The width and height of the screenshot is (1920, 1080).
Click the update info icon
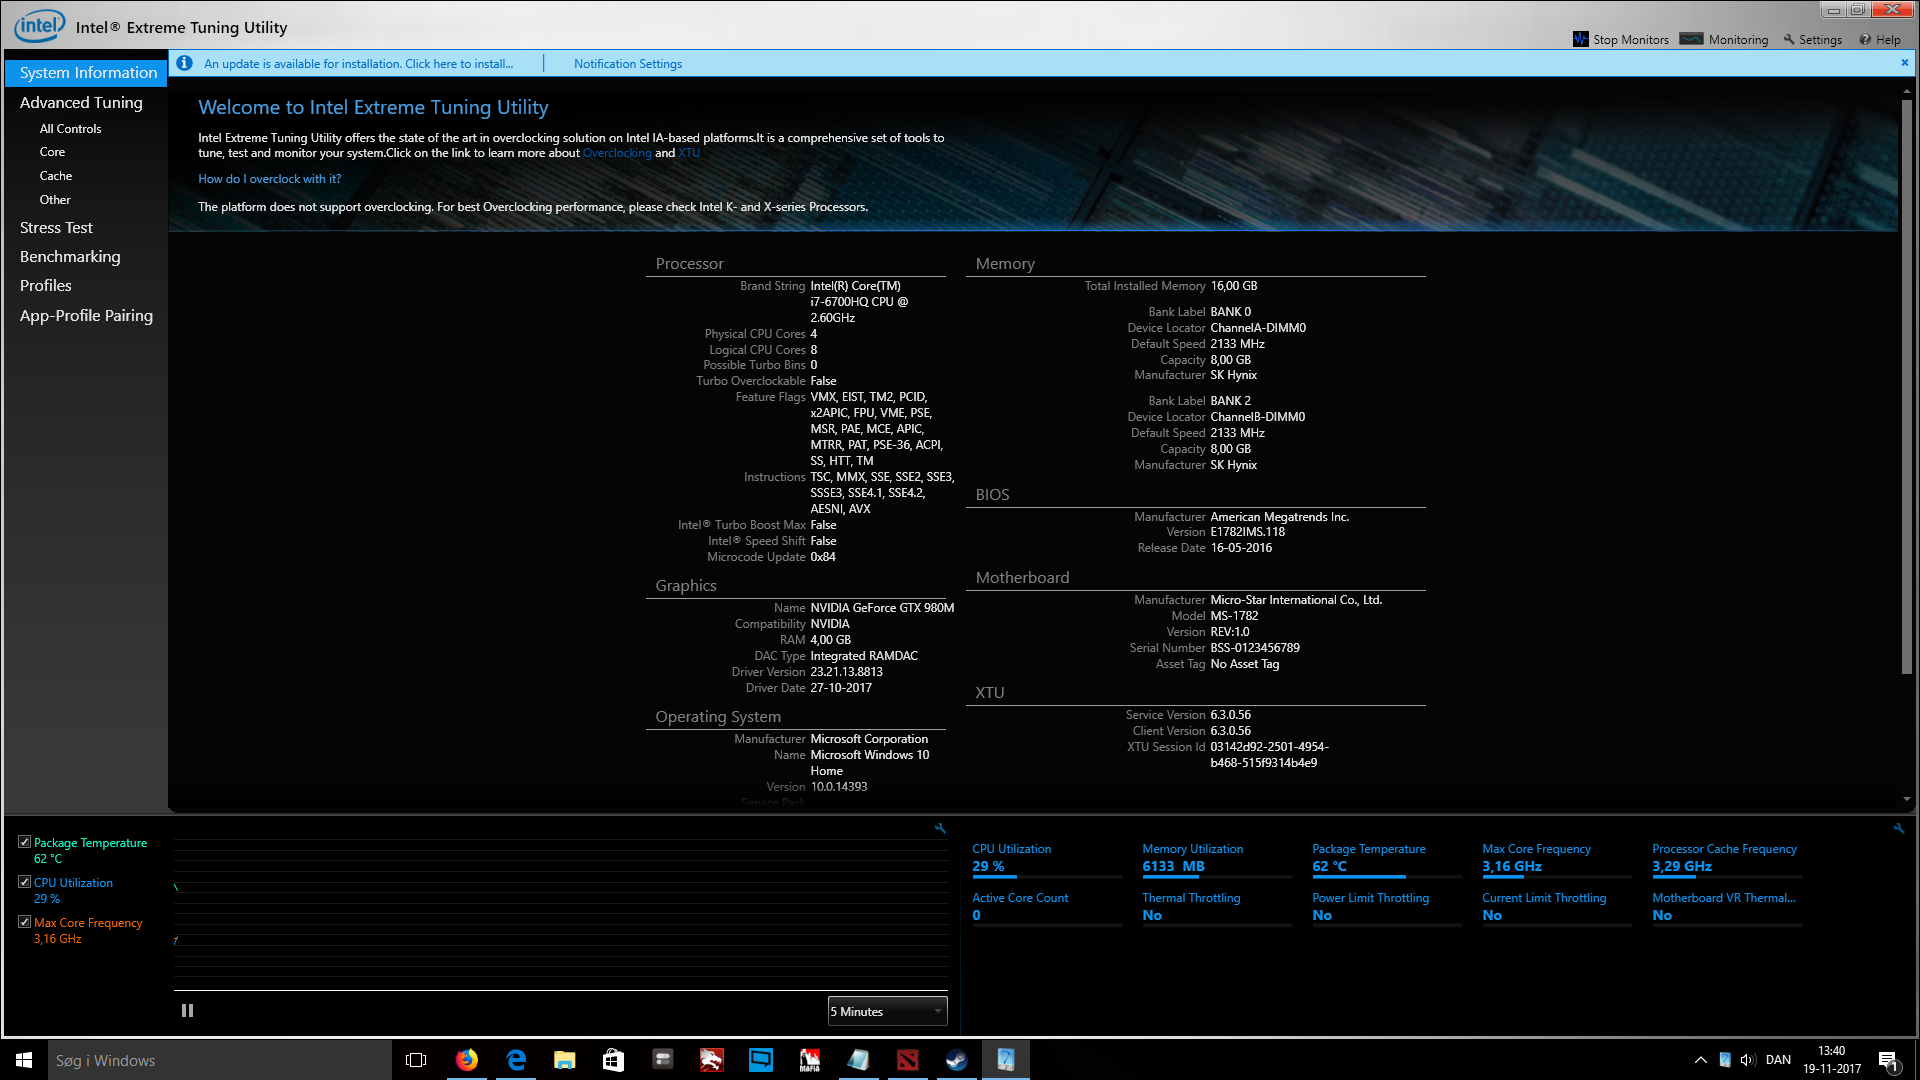tap(184, 63)
